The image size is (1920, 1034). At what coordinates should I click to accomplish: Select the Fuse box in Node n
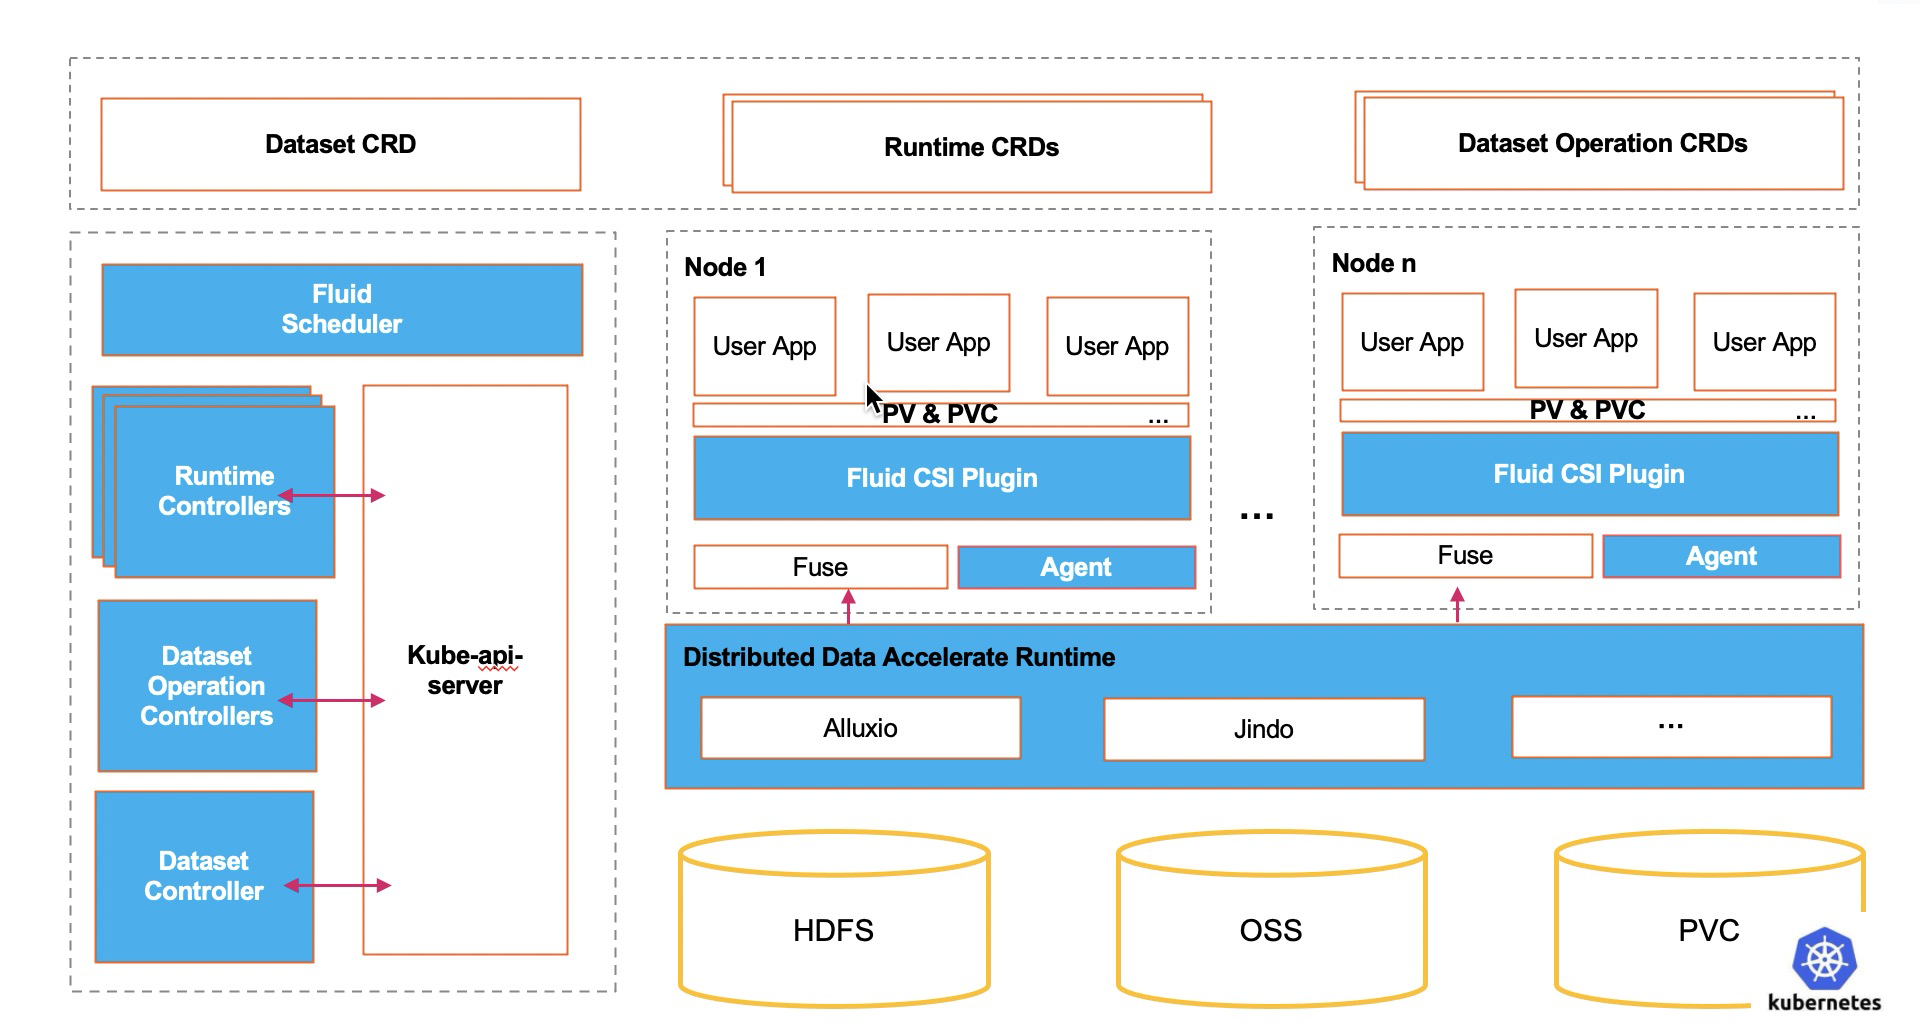coord(1465,555)
